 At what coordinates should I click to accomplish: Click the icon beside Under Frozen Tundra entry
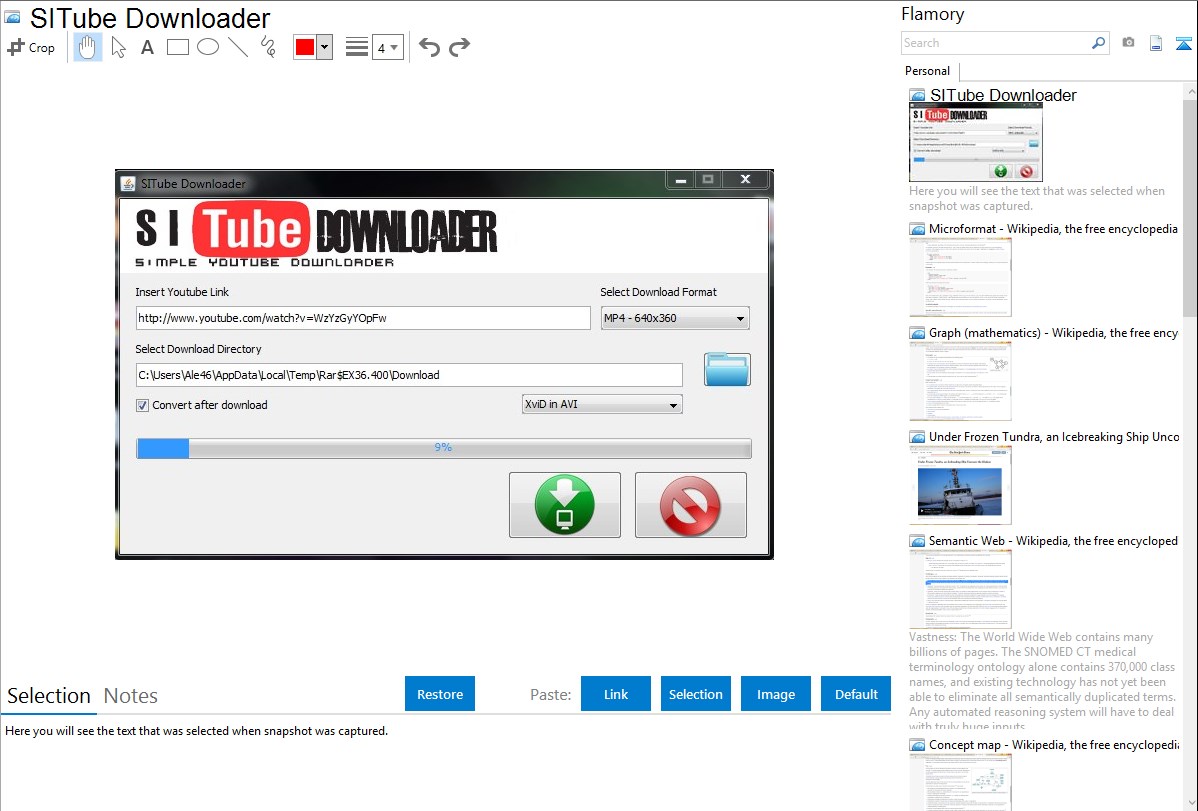tap(917, 437)
